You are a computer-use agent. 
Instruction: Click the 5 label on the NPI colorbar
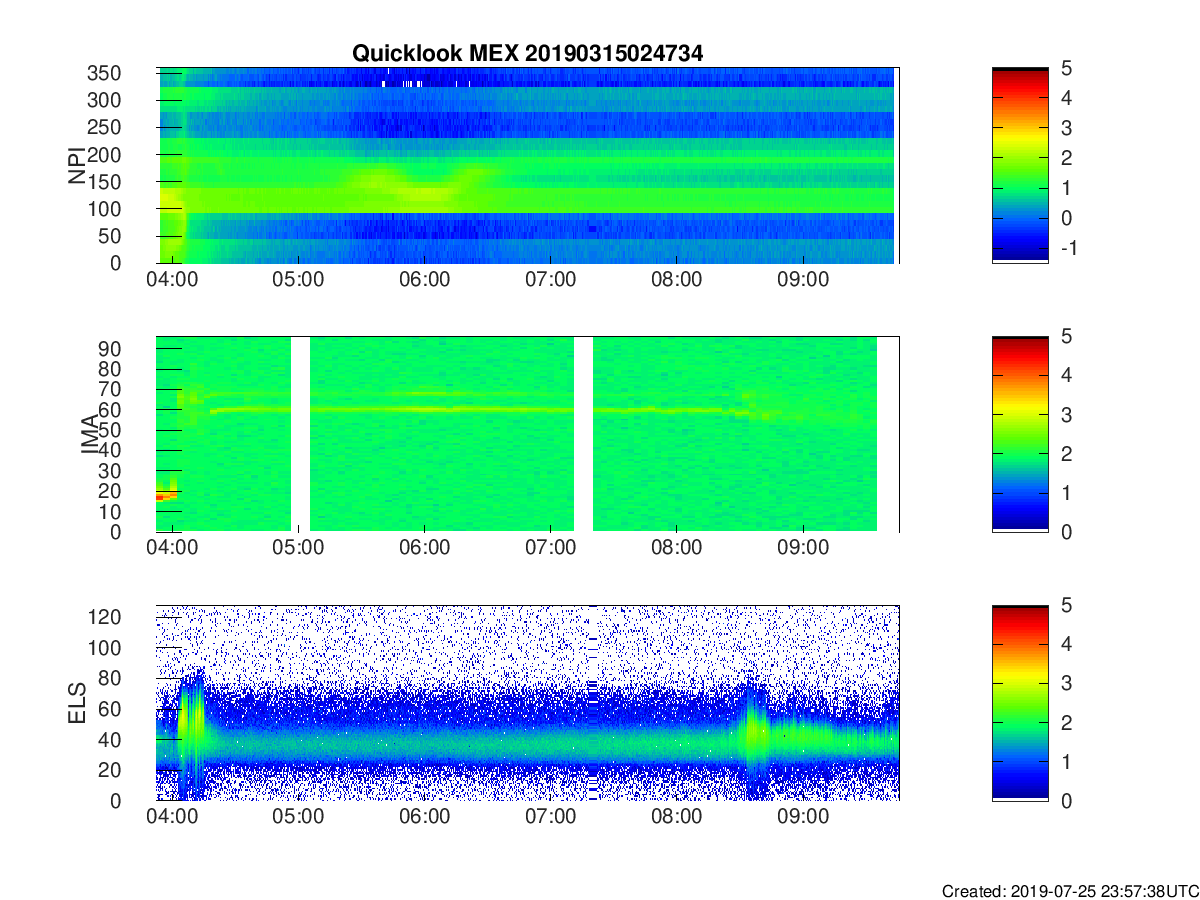coord(1065,68)
